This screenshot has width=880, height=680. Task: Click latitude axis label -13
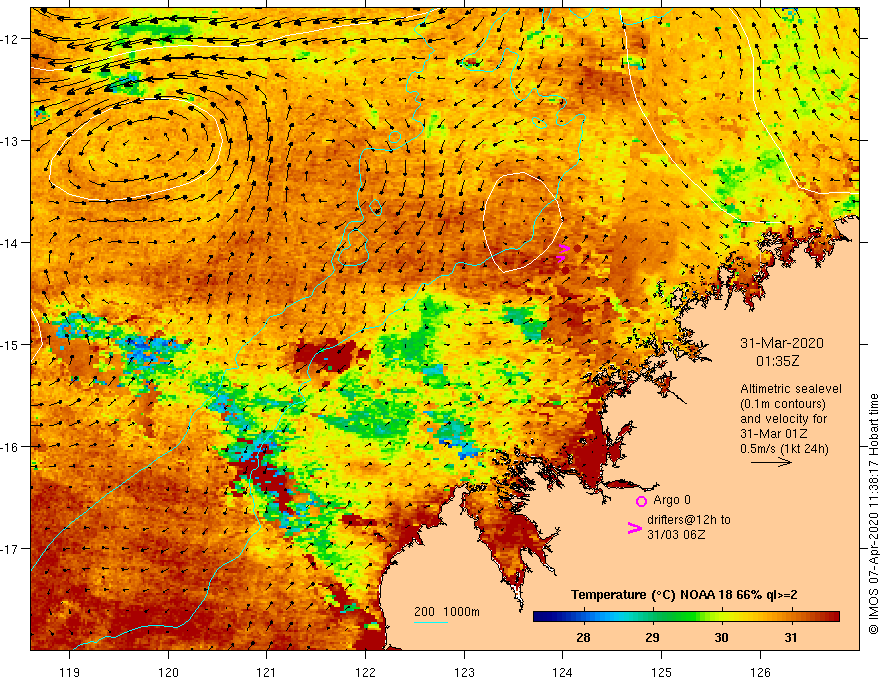11,141
